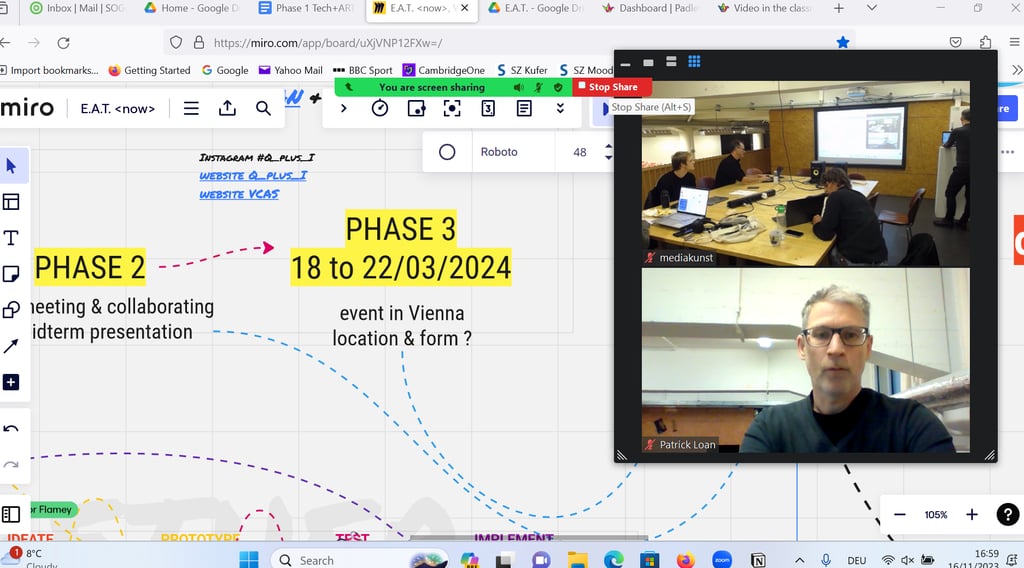Open the CambridgeOne bookmark
The image size is (1024, 568).
click(444, 71)
